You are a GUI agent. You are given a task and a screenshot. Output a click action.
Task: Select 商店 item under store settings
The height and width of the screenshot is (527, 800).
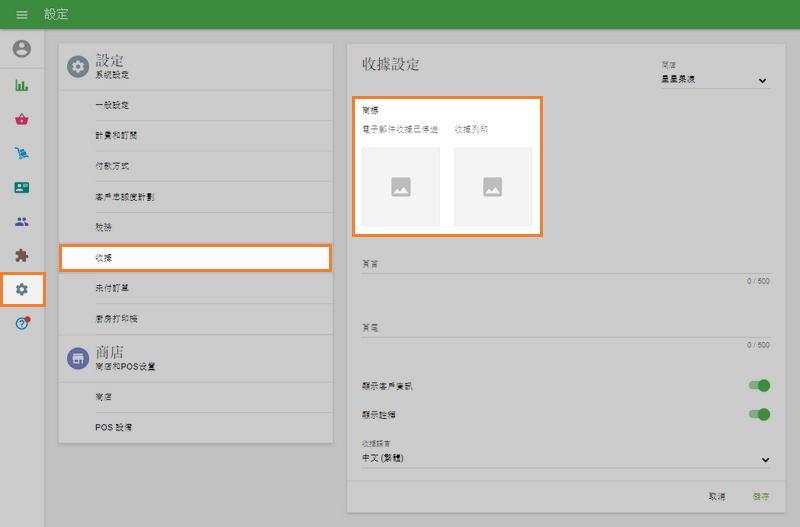pyautogui.click(x=196, y=397)
